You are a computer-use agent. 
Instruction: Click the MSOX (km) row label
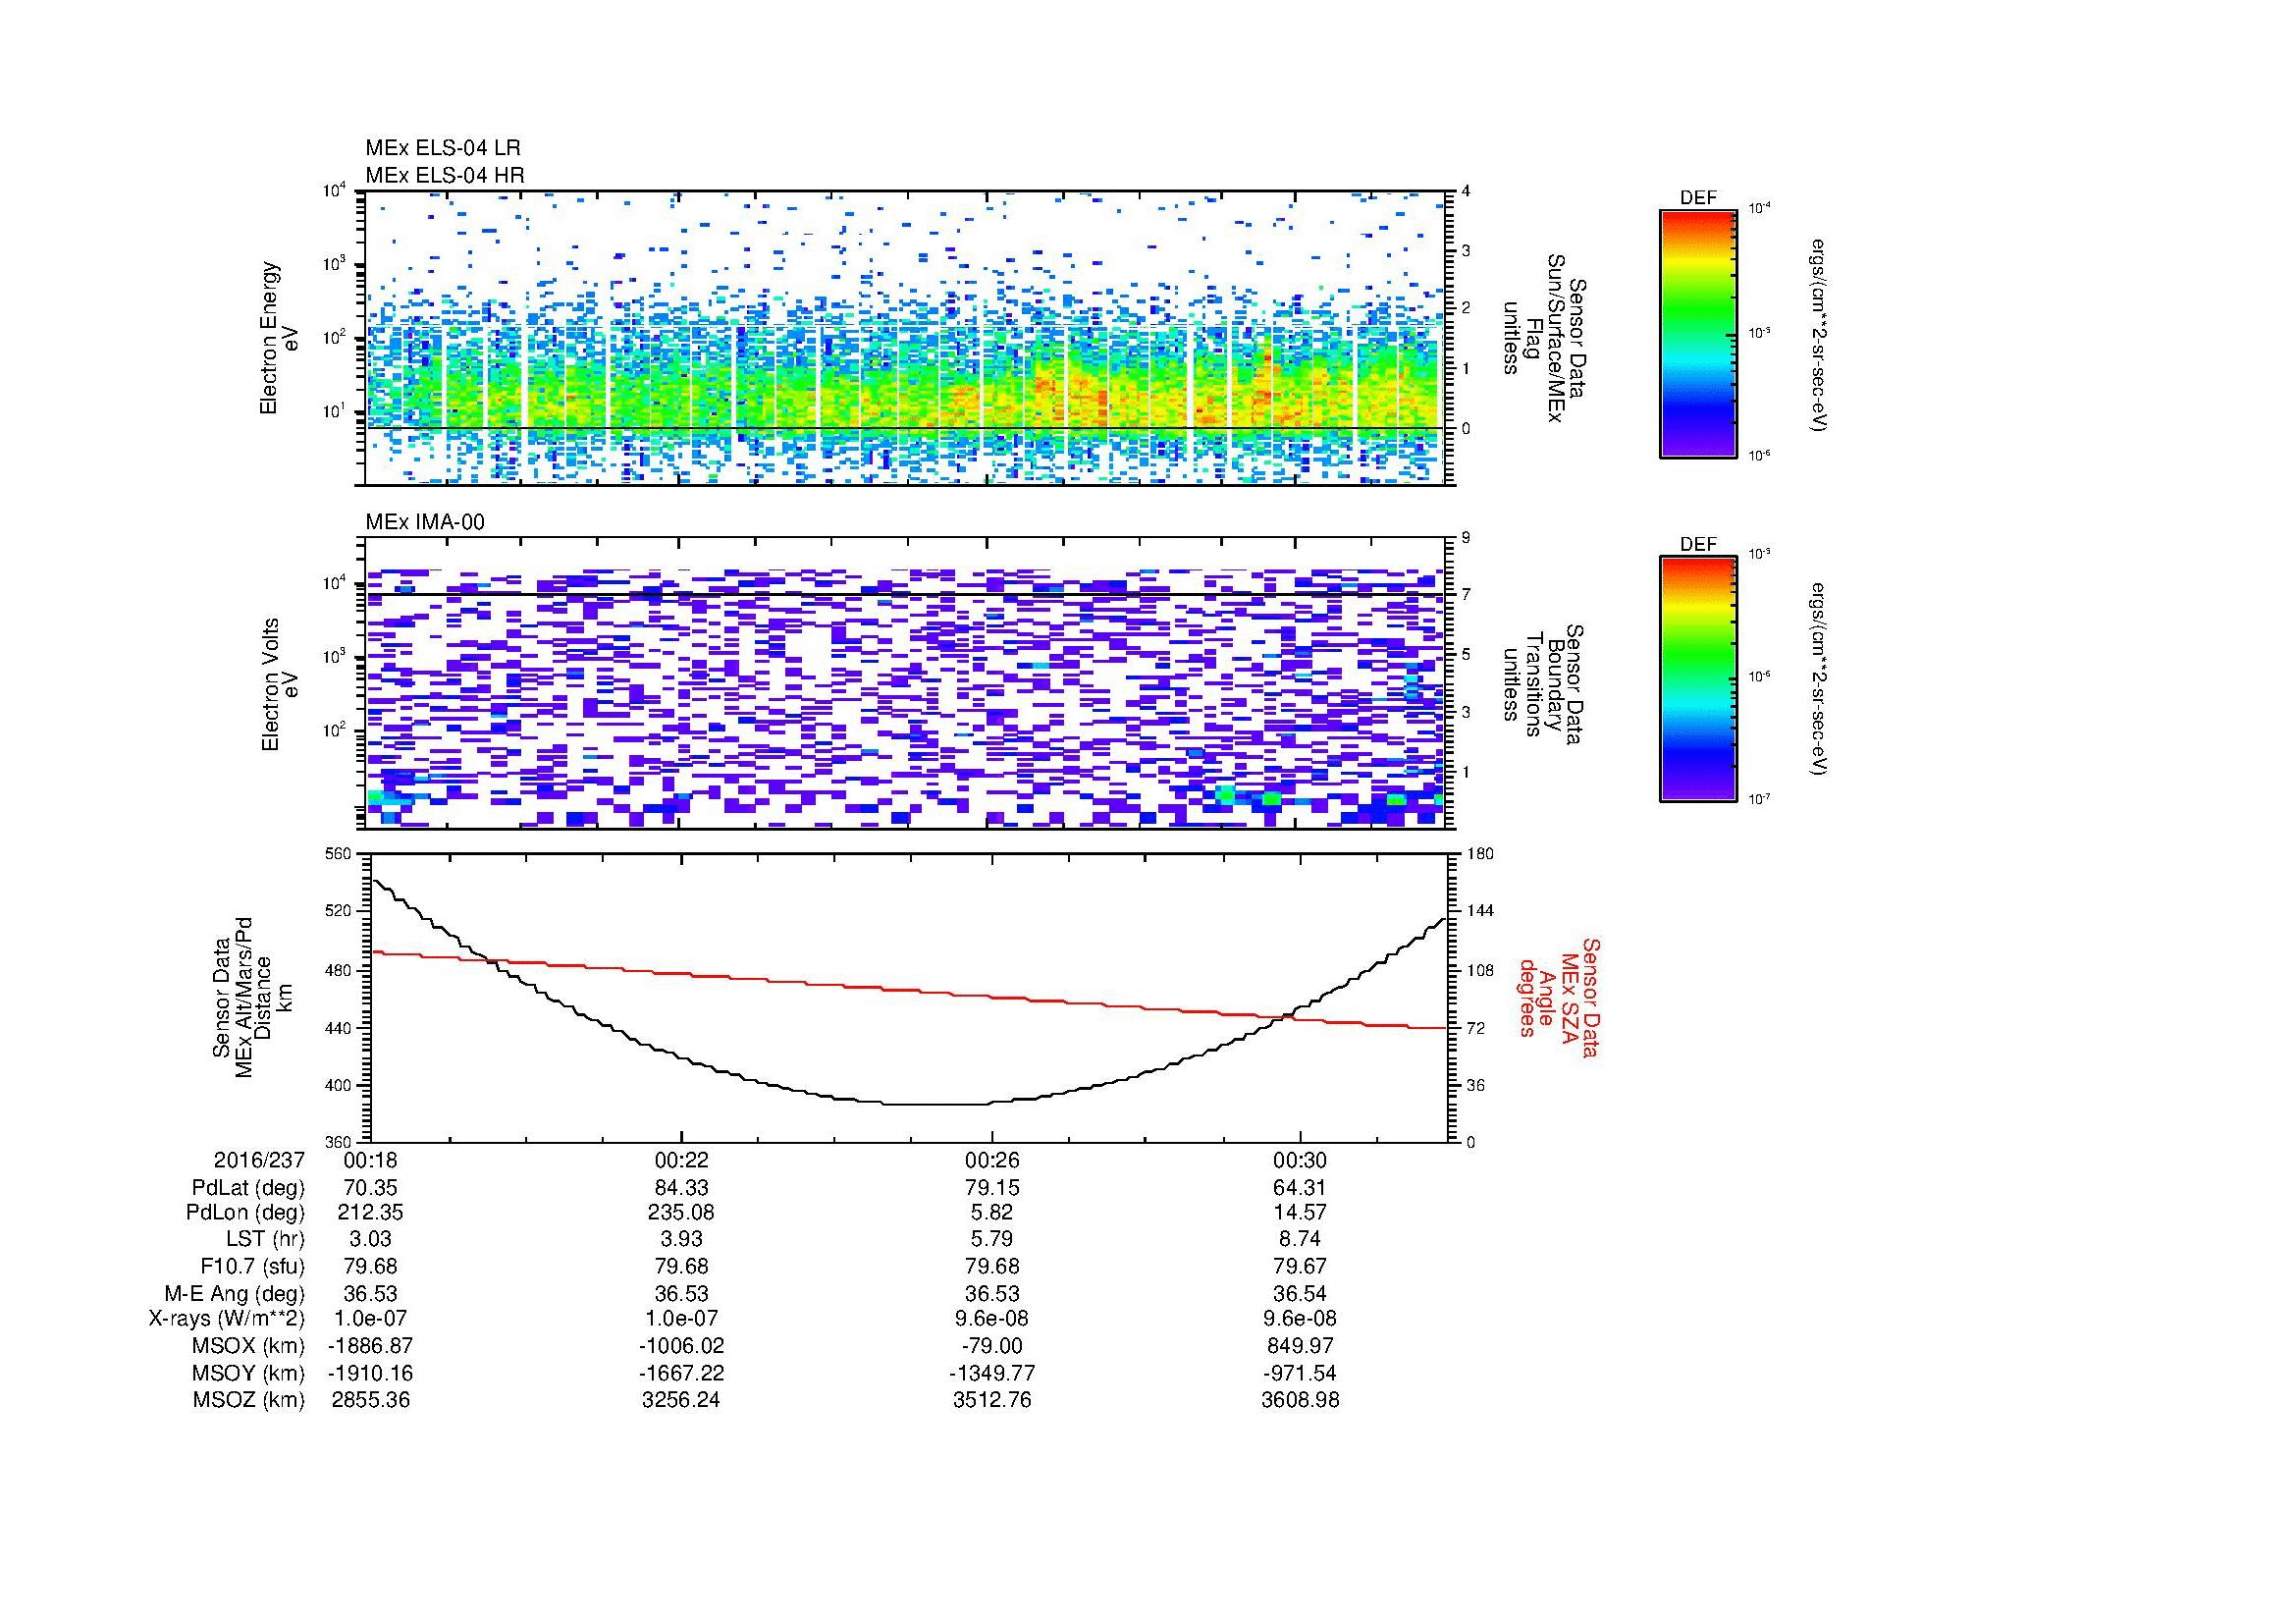pos(248,1346)
